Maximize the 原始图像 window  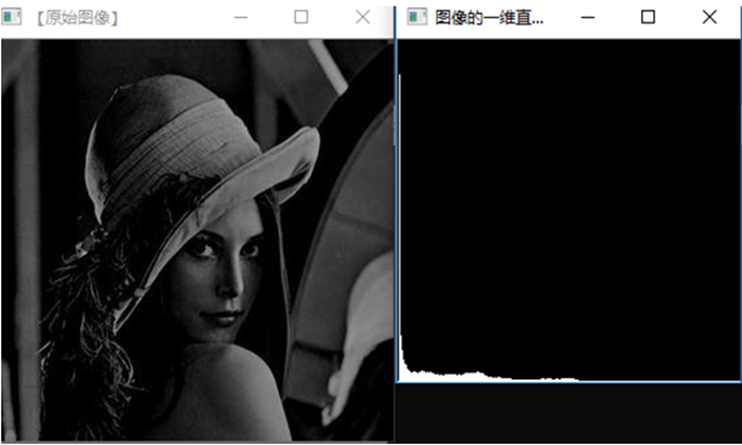click(x=301, y=17)
